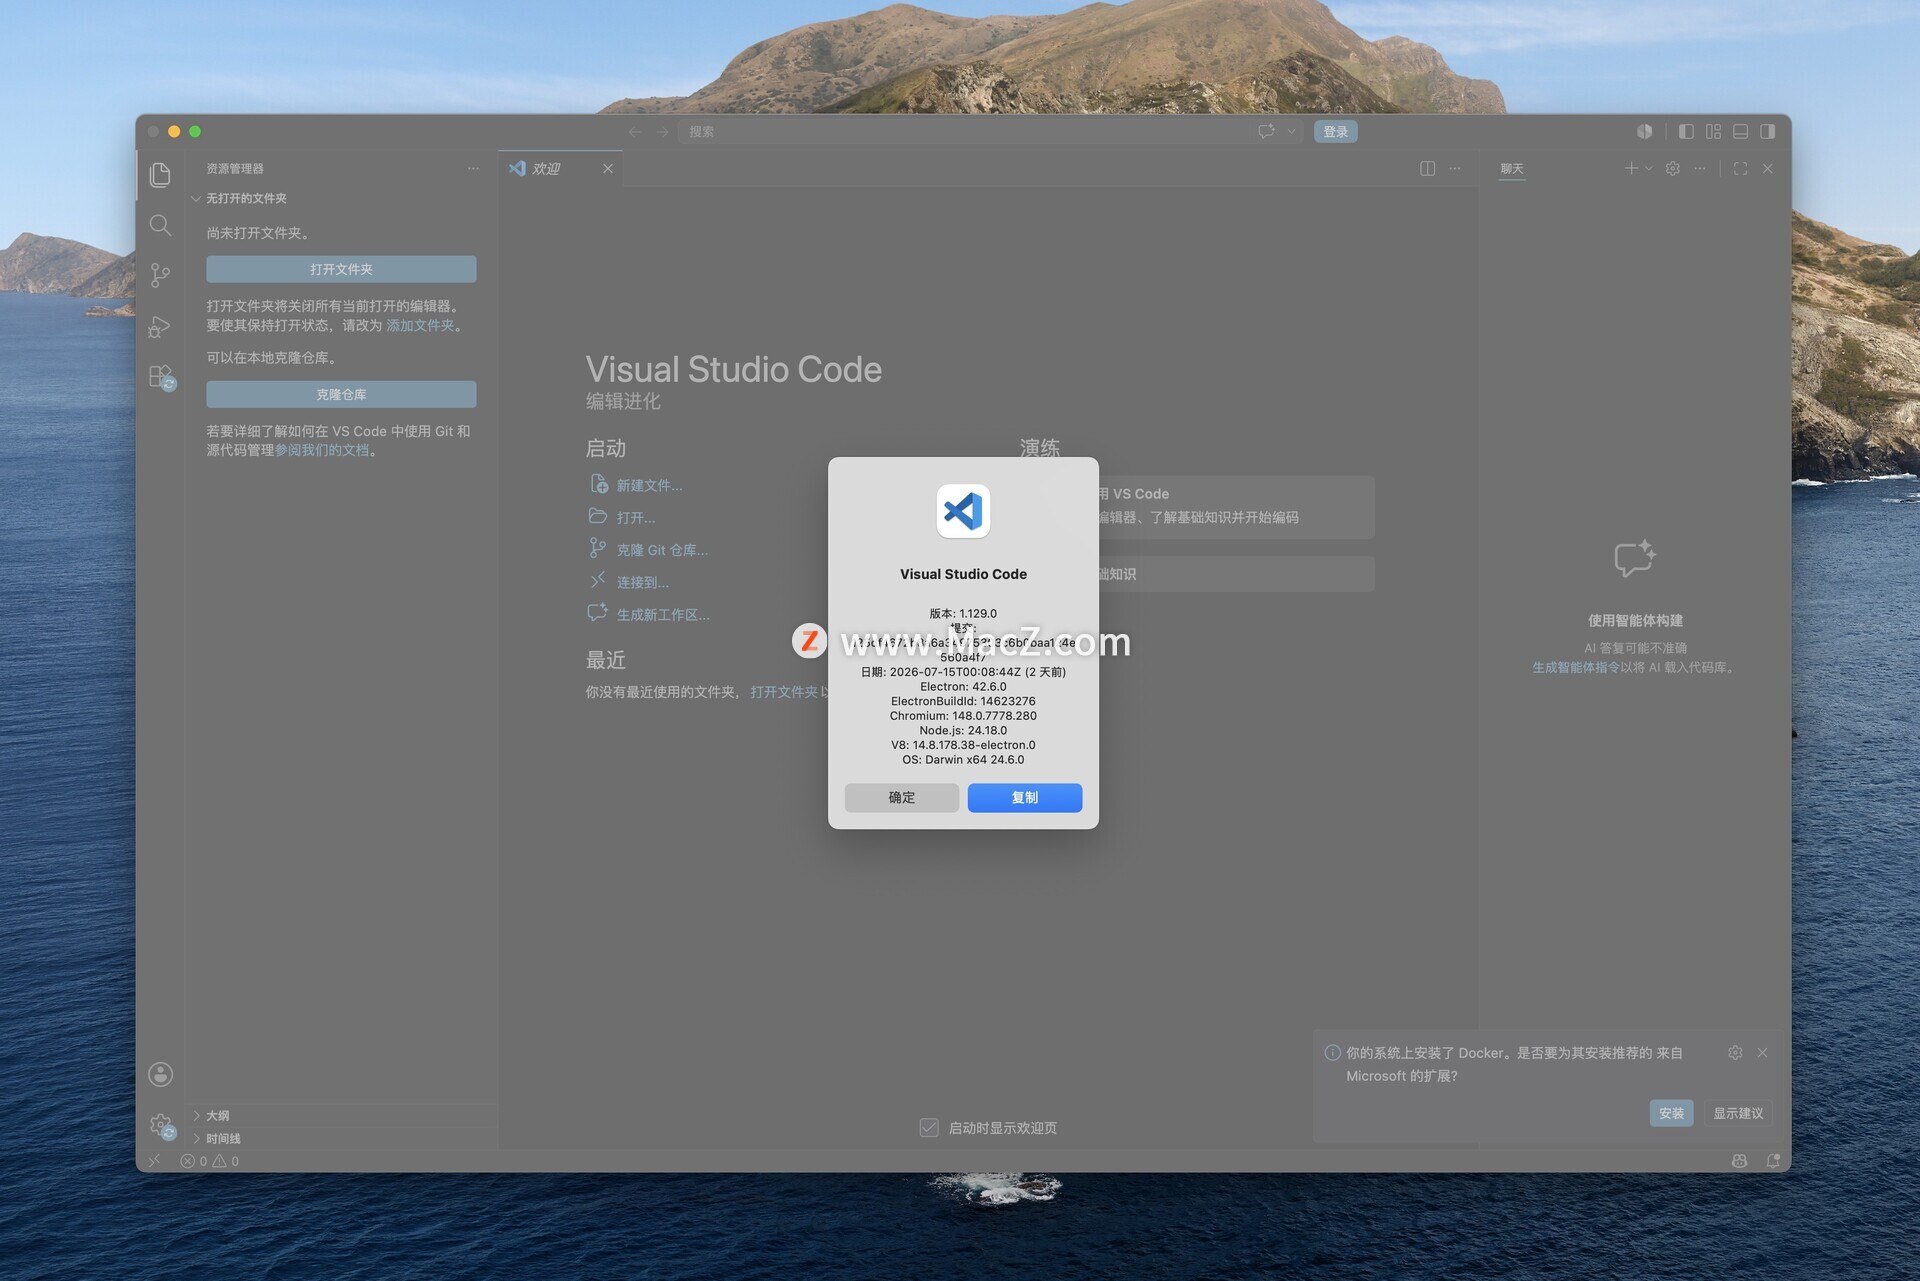Toggle the primary sidebar layout button
1920x1281 pixels.
click(x=1686, y=131)
